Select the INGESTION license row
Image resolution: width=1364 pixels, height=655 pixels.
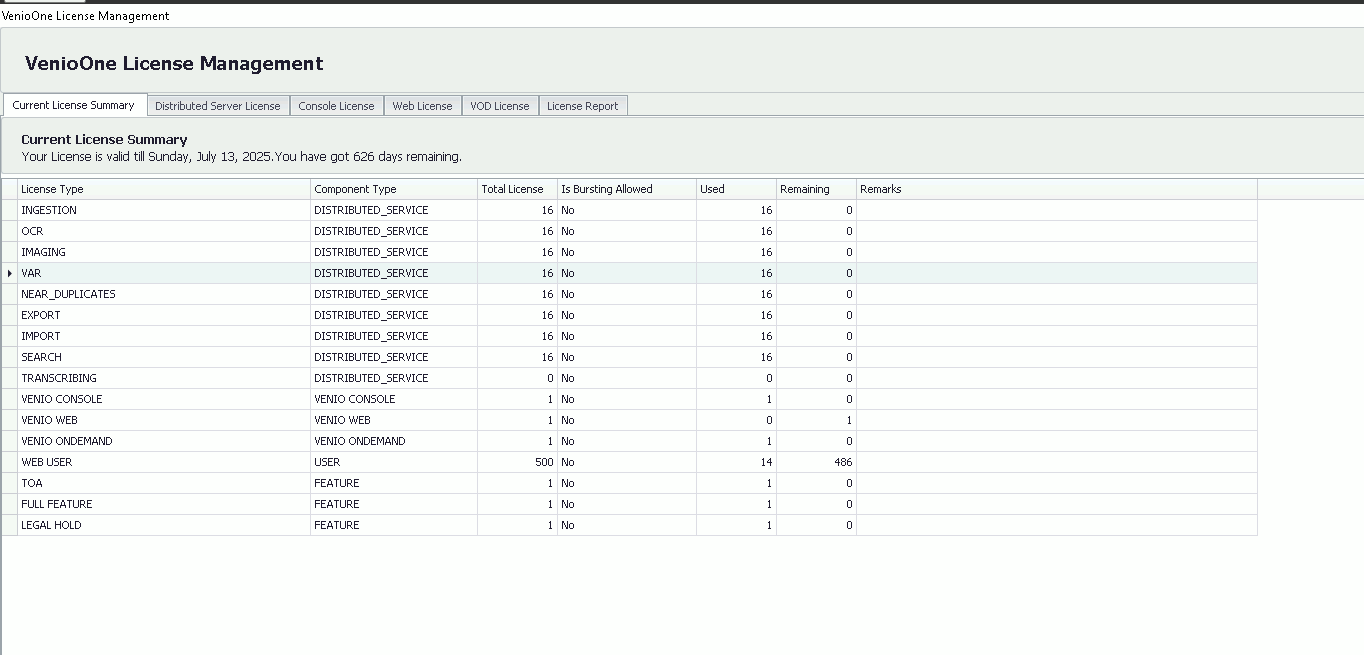tap(630, 210)
